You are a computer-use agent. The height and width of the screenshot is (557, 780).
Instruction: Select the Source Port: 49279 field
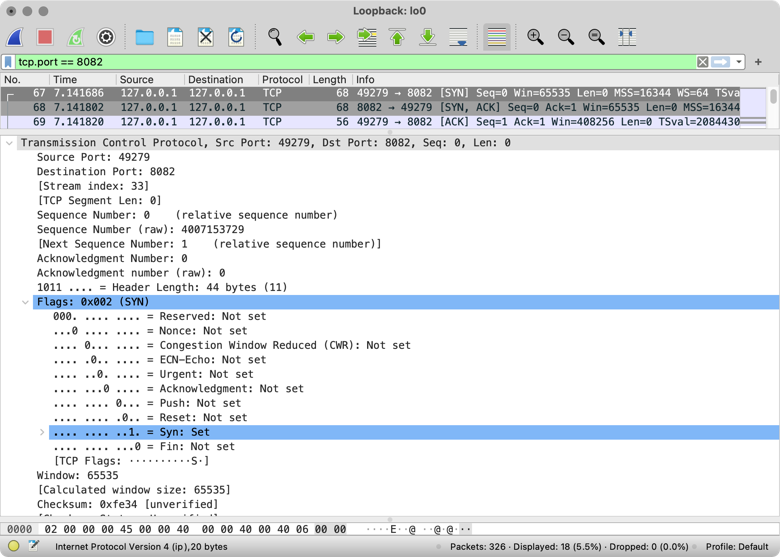click(x=93, y=157)
